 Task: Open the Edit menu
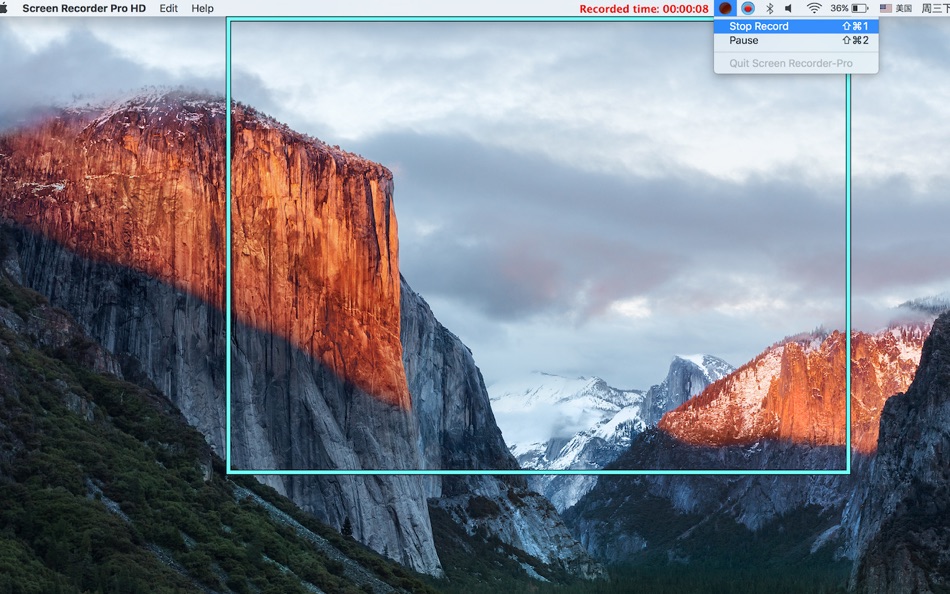point(168,8)
